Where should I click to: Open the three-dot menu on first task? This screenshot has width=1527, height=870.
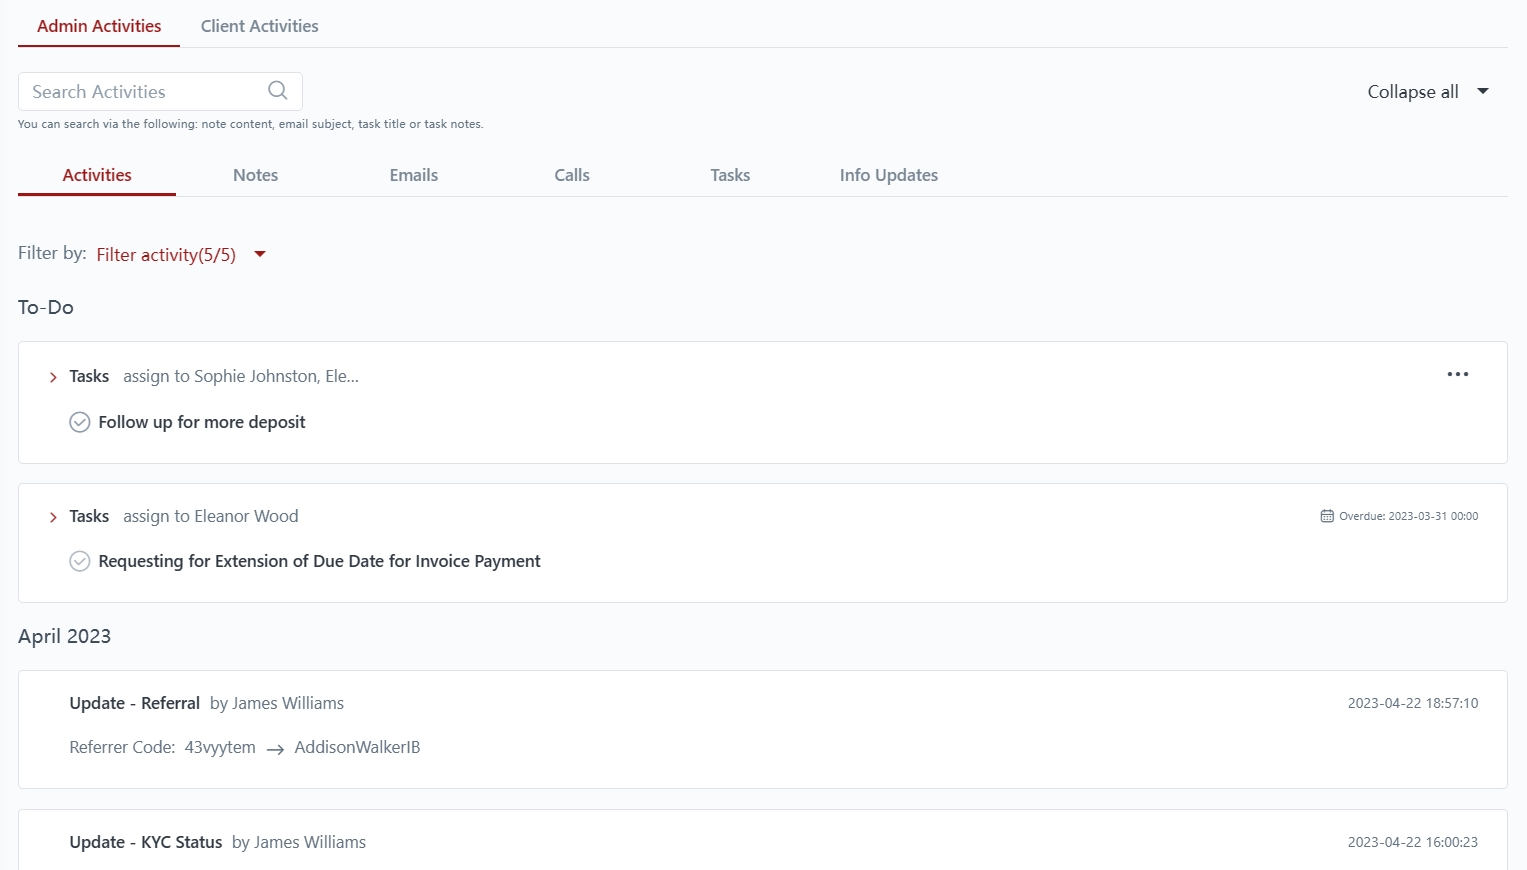pos(1457,374)
